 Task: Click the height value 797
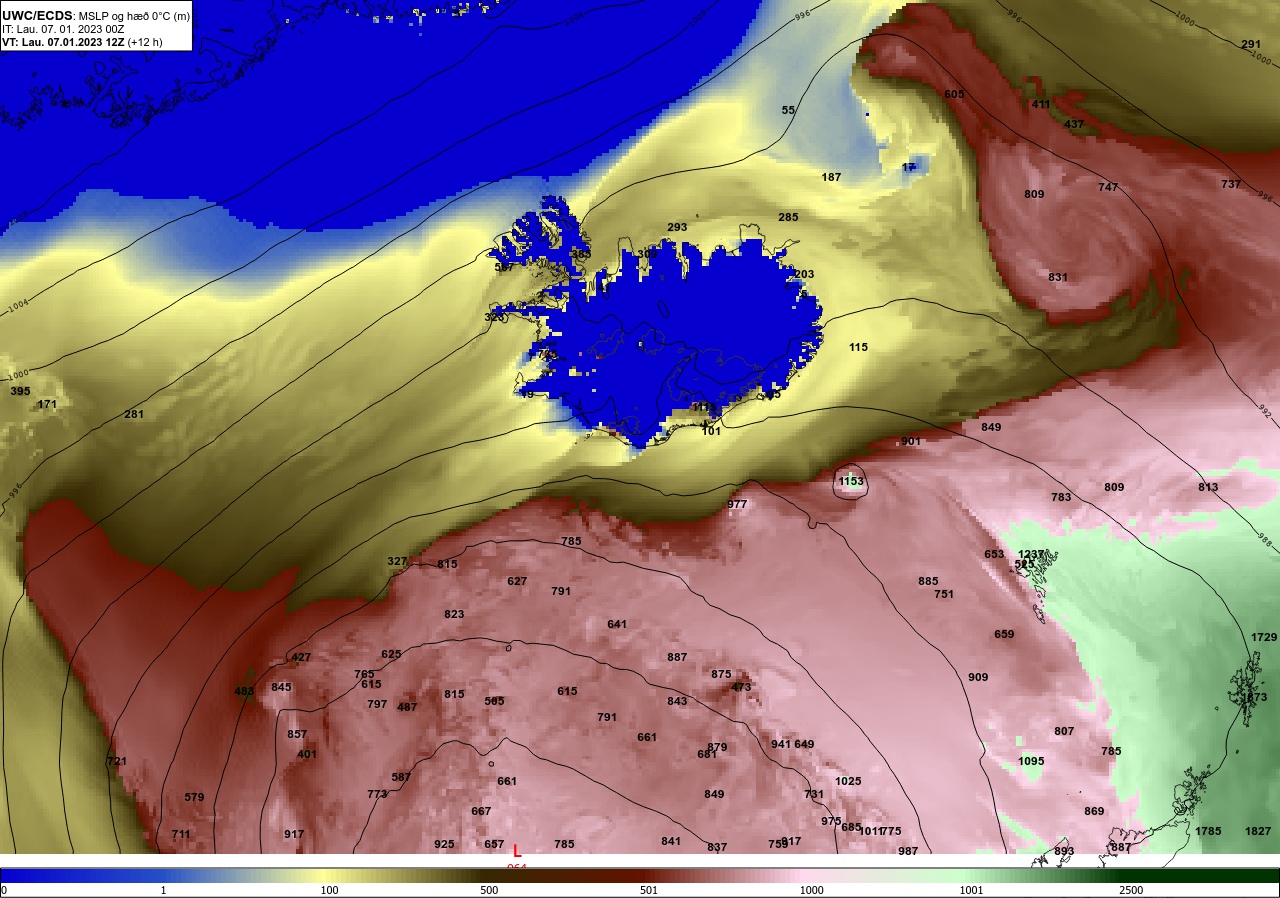click(377, 704)
